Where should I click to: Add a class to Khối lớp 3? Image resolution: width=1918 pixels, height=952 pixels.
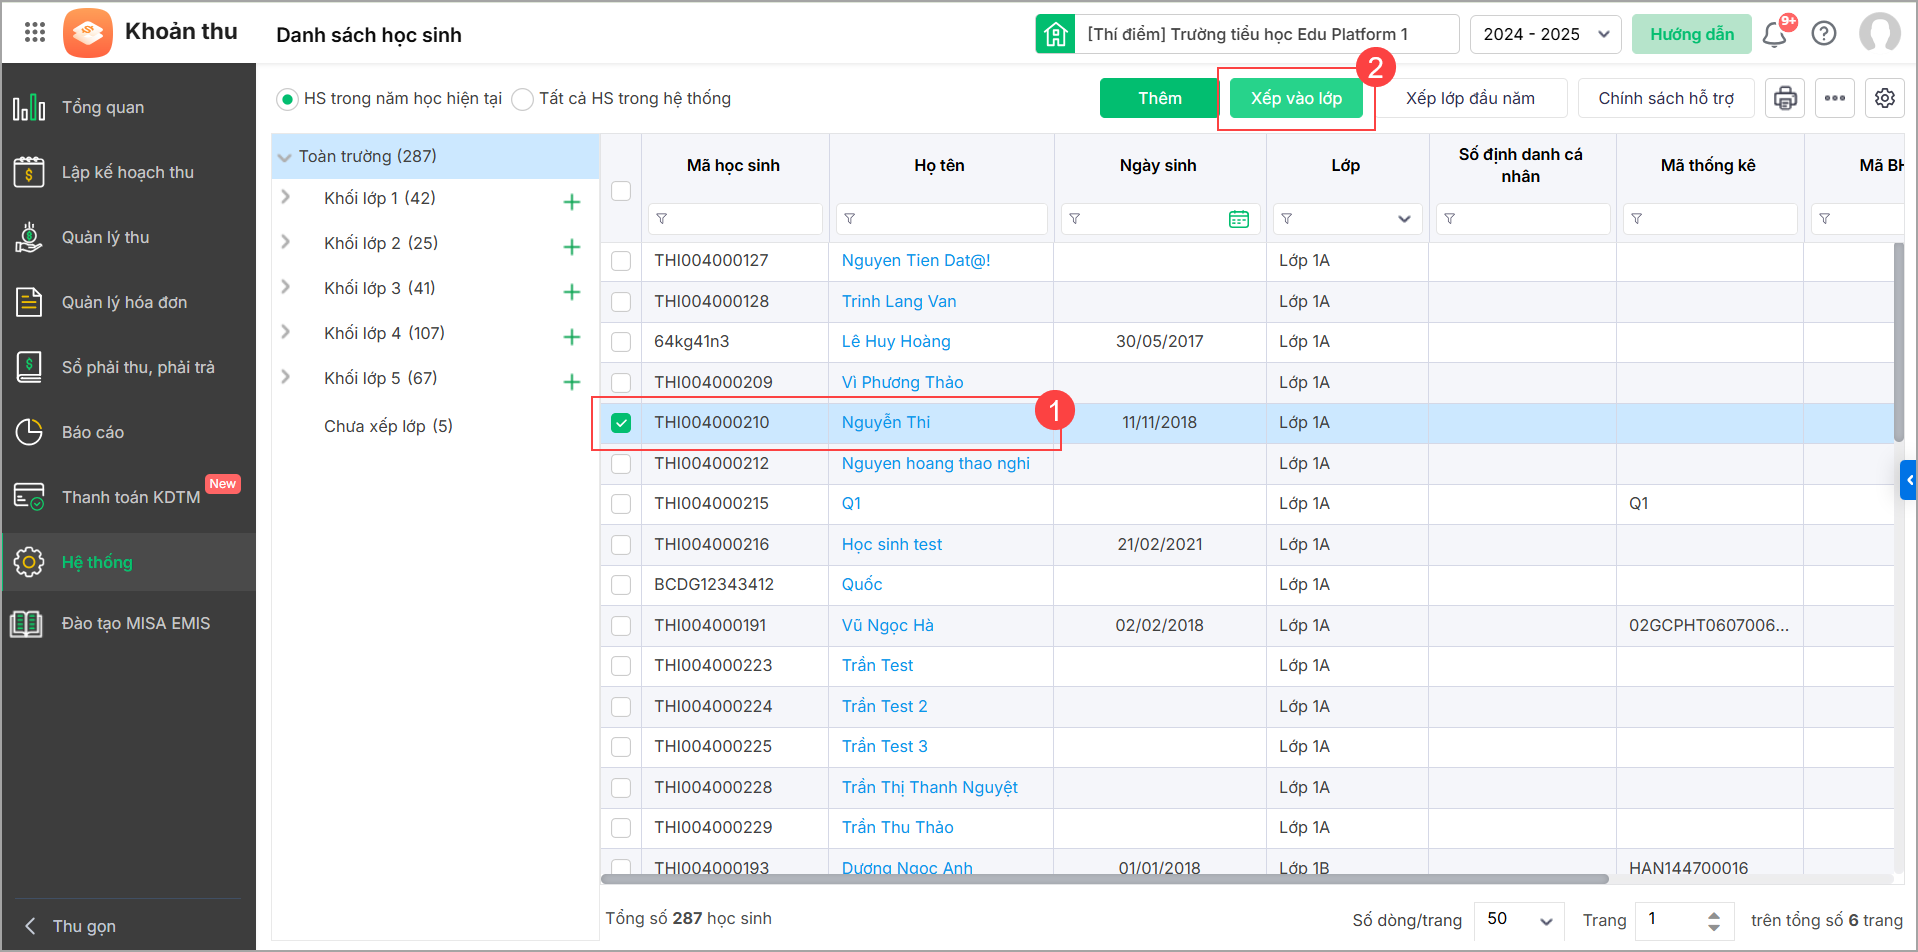coord(572,292)
